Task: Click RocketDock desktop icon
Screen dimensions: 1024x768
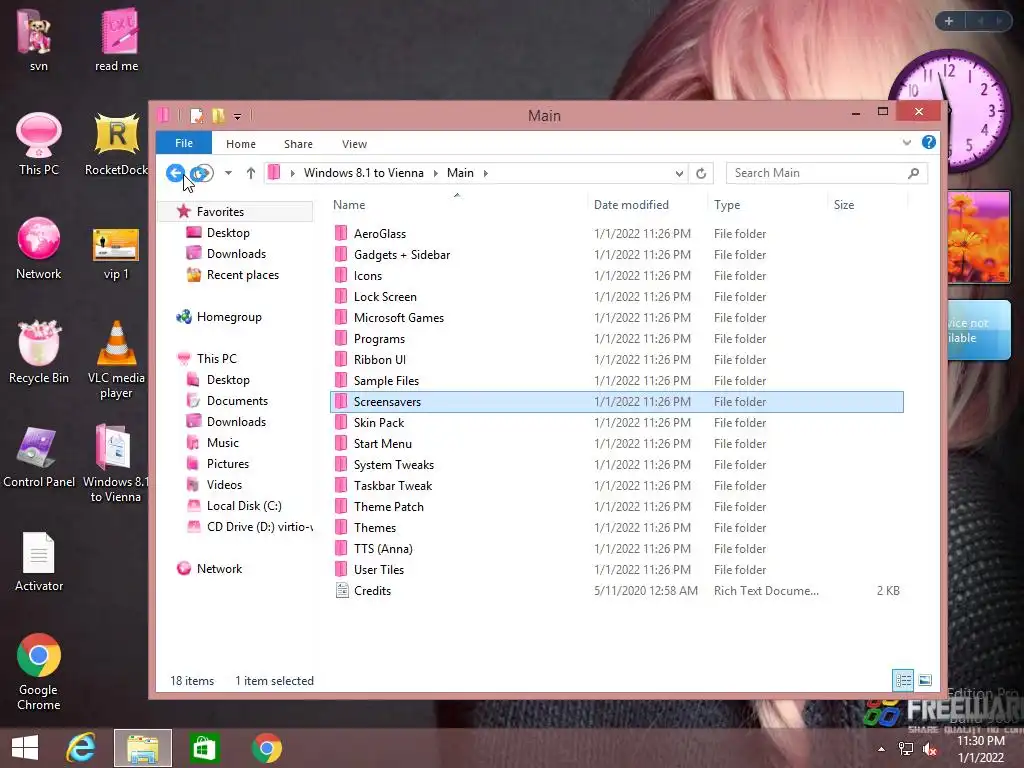Action: pos(116,144)
